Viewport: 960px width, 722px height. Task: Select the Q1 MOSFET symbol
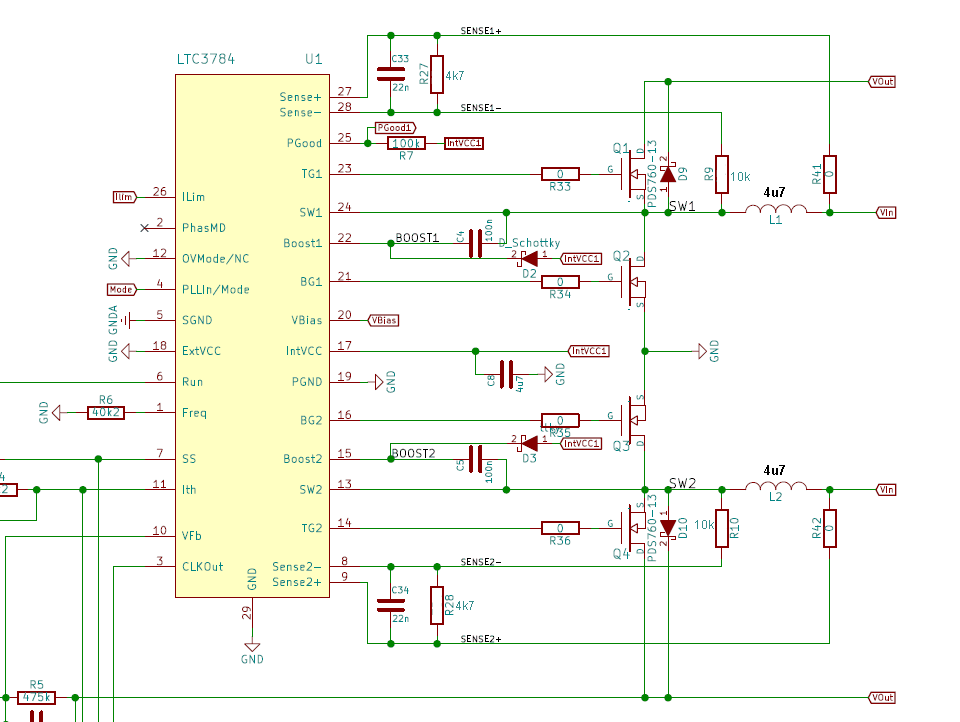click(632, 173)
